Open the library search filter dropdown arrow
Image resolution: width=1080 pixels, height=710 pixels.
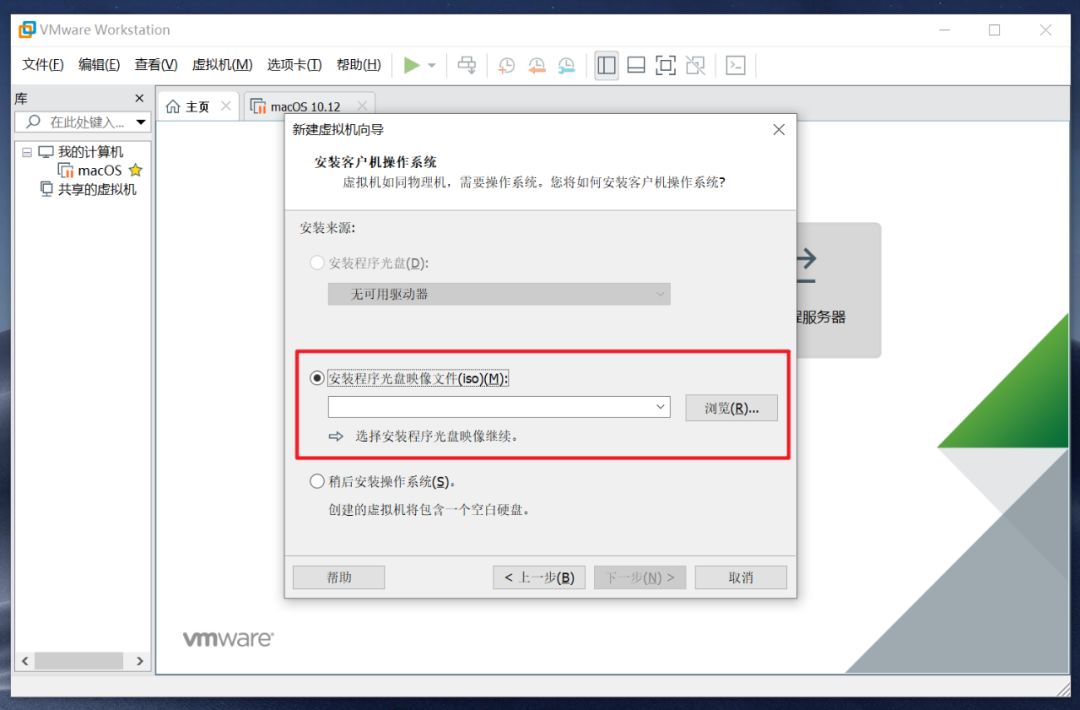tap(141, 122)
